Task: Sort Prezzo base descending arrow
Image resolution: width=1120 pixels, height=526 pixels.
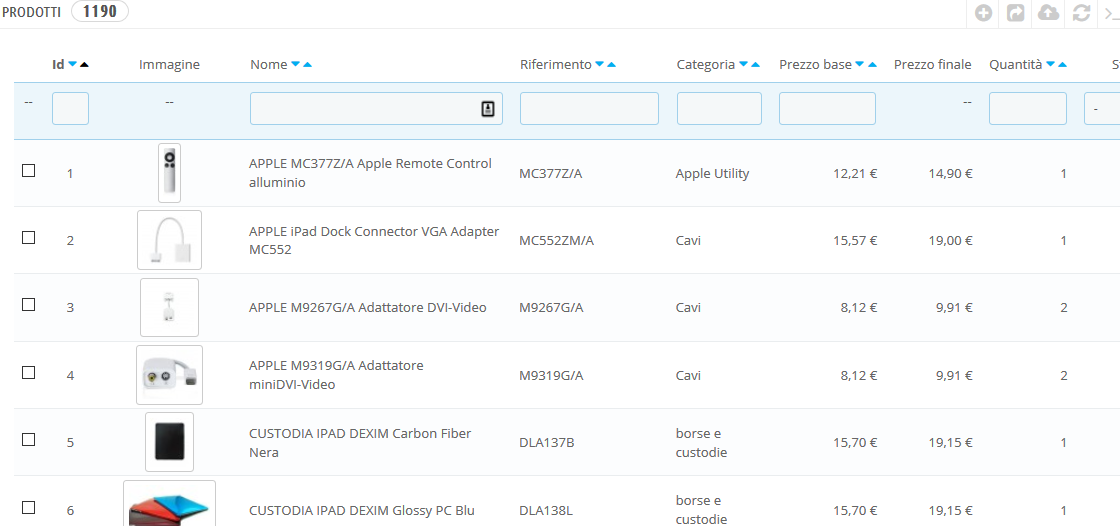Action: pyautogui.click(x=860, y=65)
